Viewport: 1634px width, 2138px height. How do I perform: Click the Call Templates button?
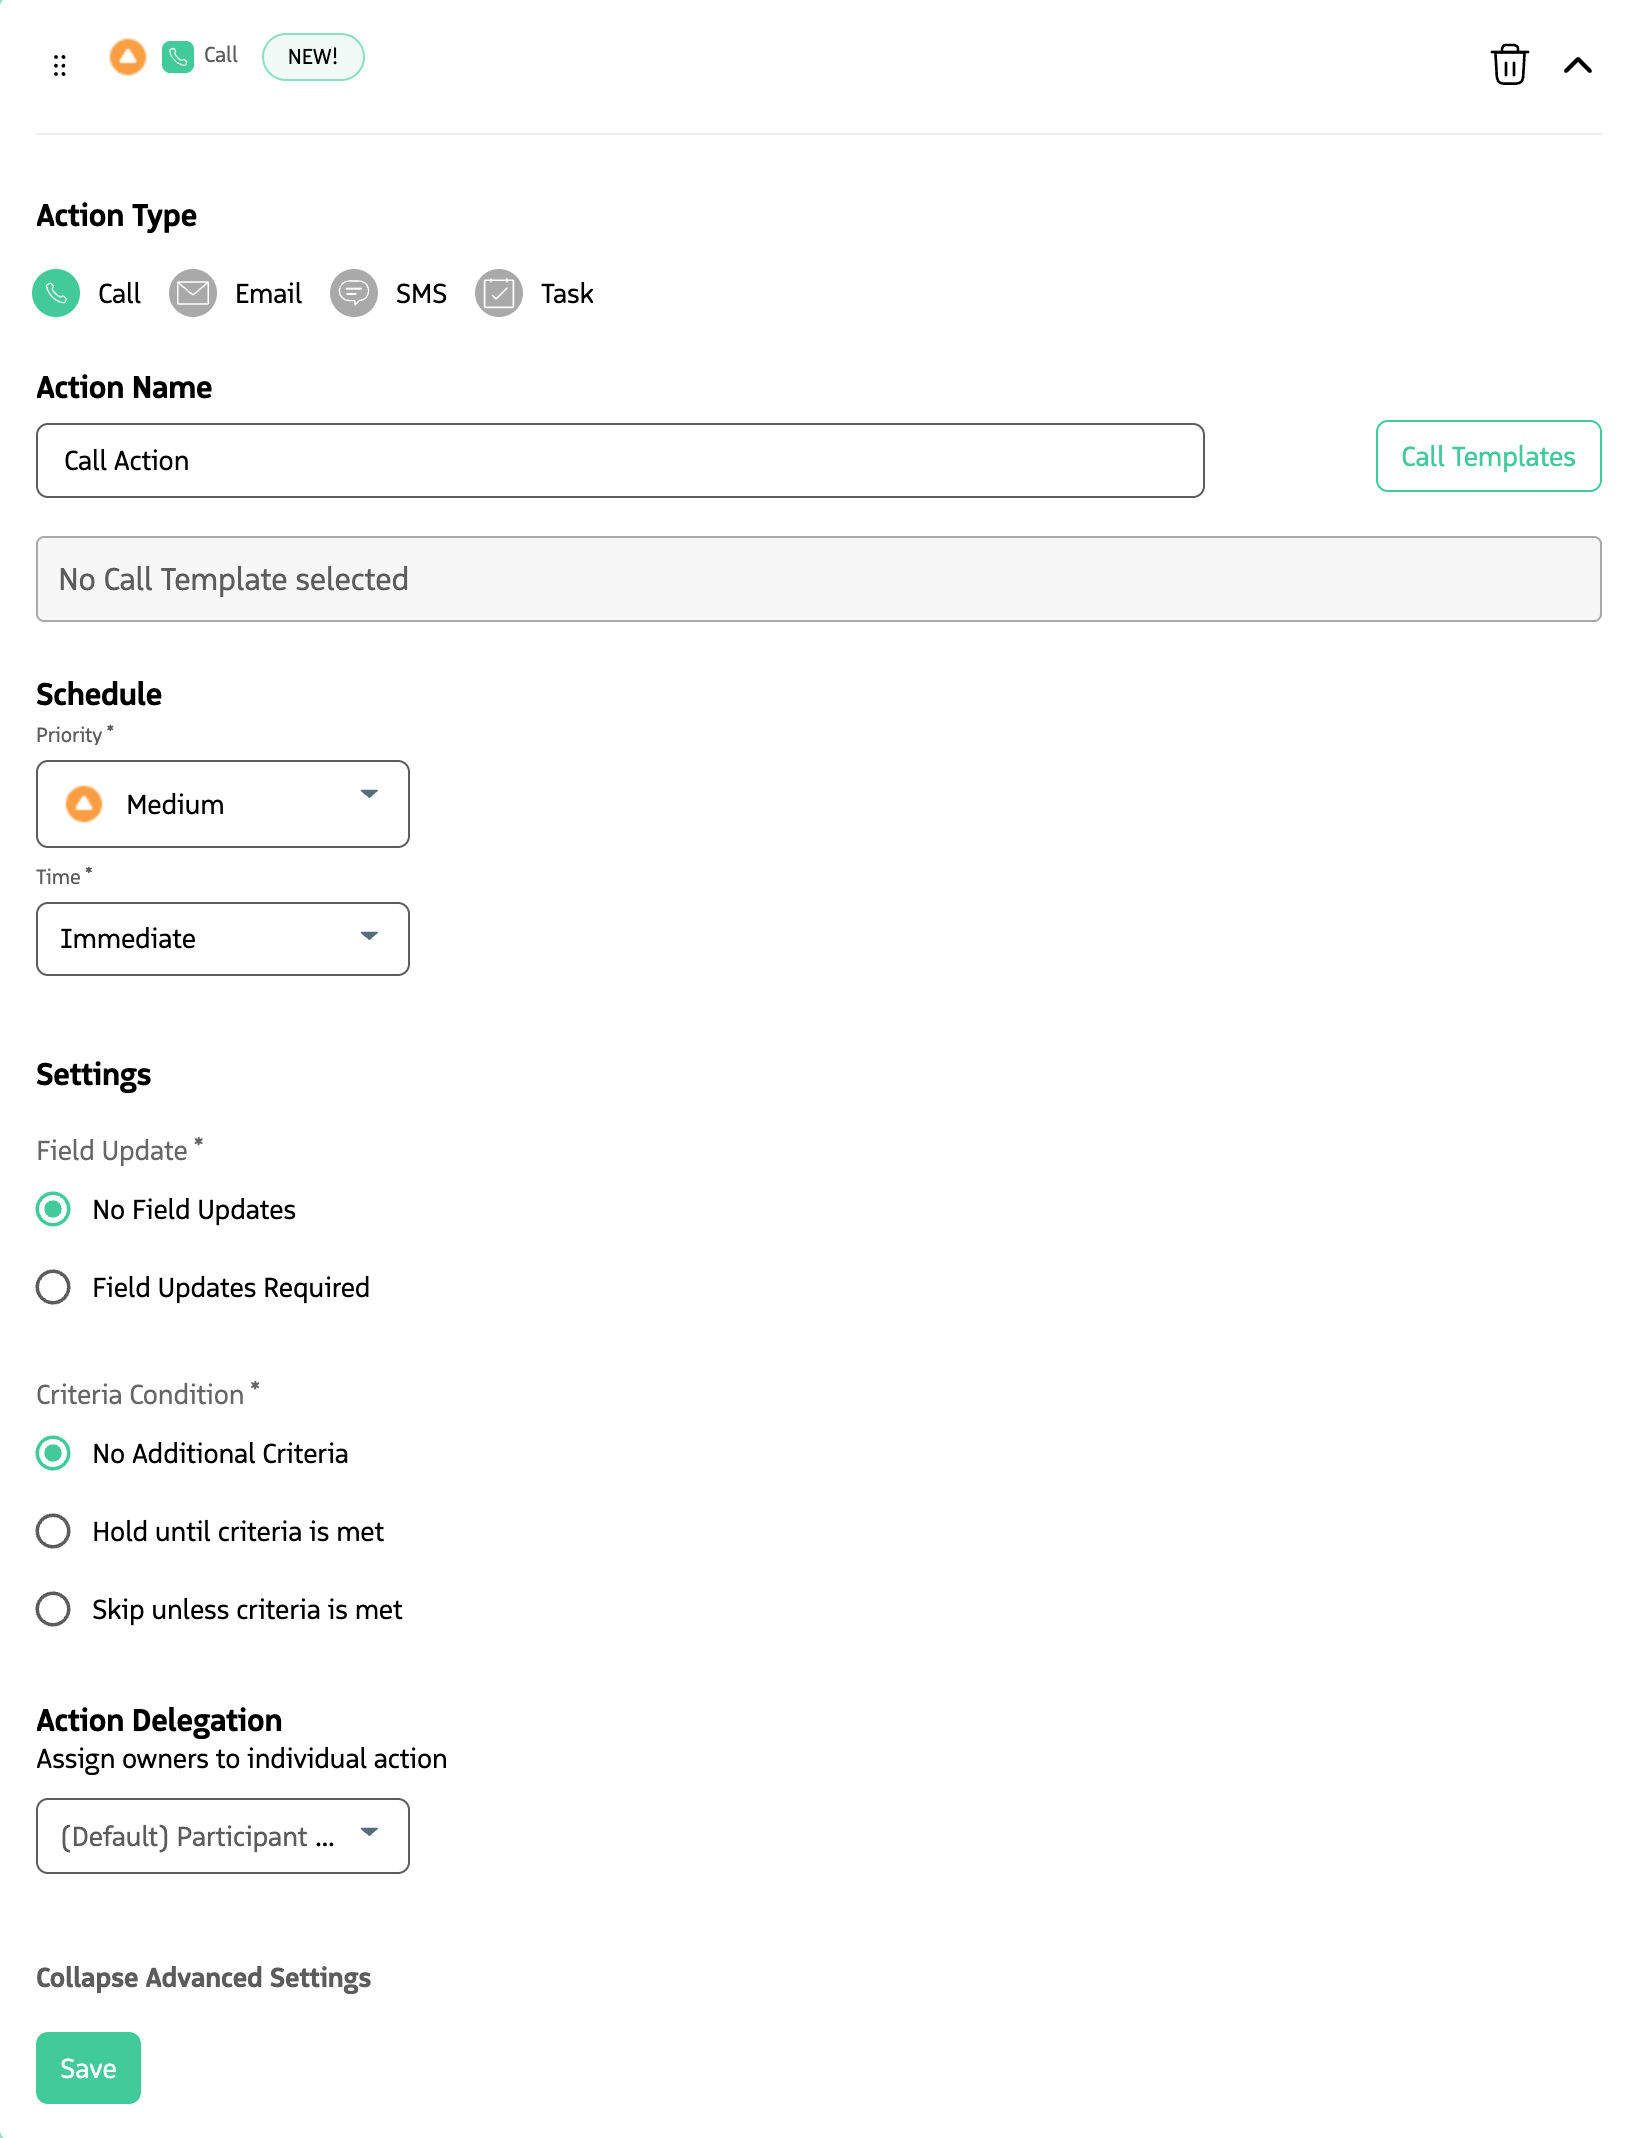point(1487,457)
